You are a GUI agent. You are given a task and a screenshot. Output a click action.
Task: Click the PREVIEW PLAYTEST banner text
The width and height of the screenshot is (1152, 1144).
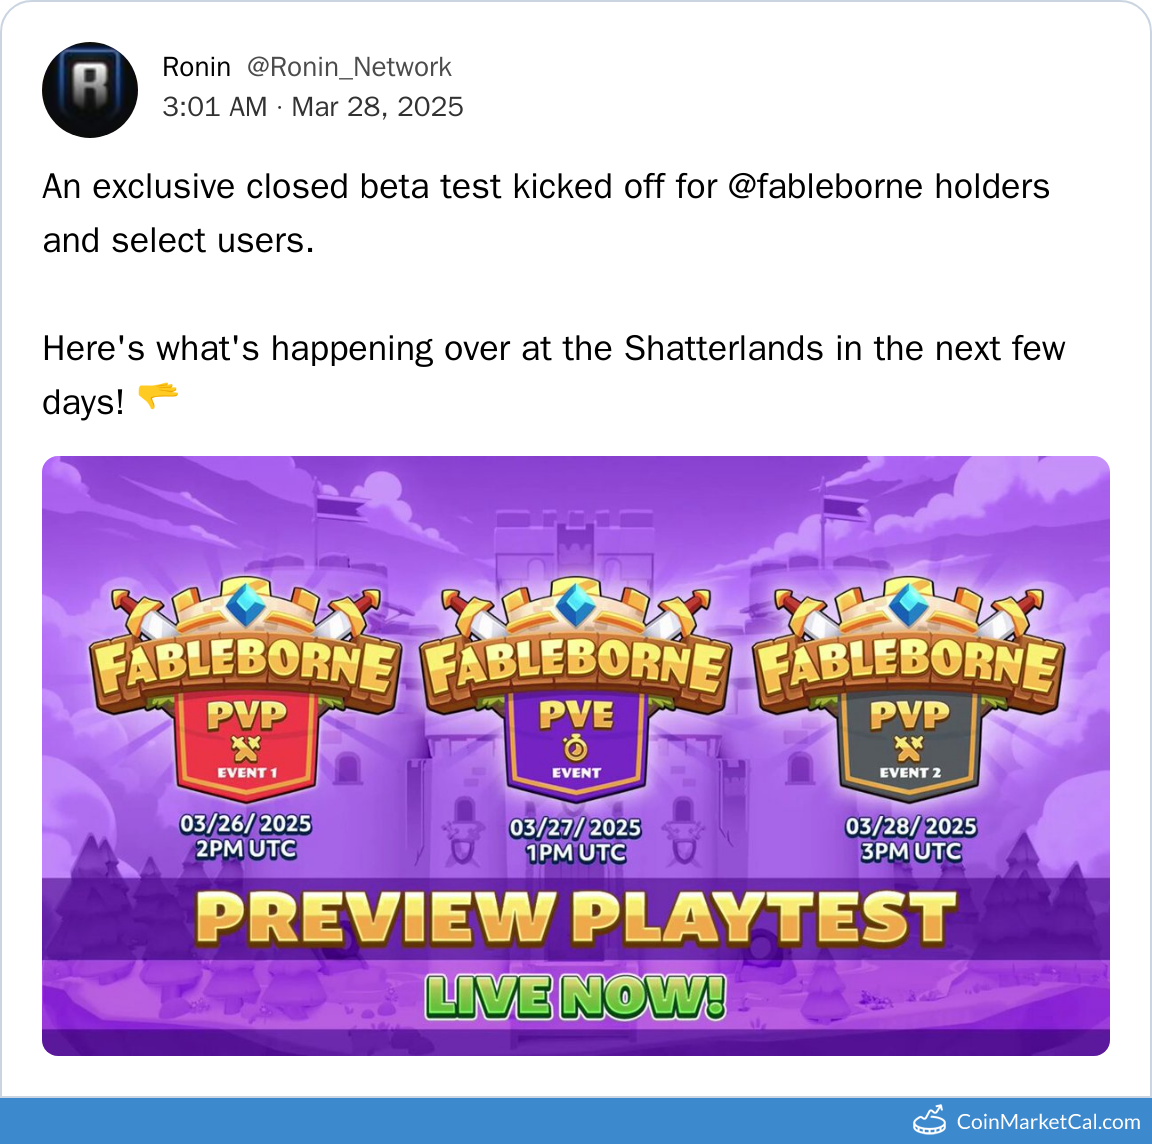click(x=576, y=918)
